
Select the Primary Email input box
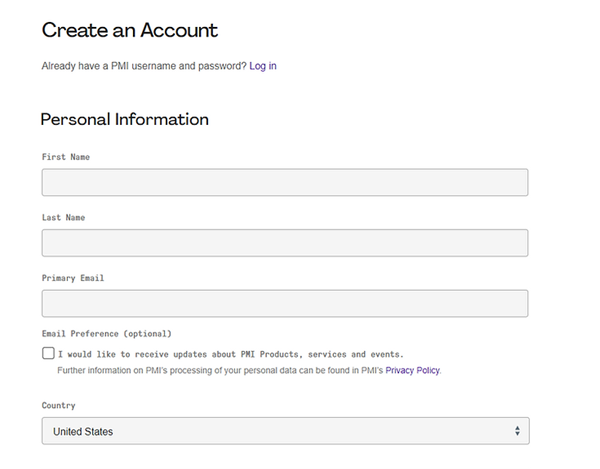pos(285,304)
